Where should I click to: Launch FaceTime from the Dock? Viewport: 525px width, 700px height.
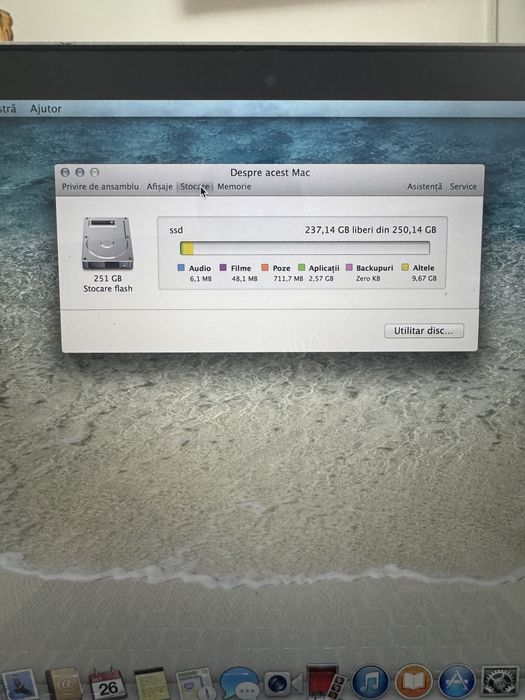(283, 683)
